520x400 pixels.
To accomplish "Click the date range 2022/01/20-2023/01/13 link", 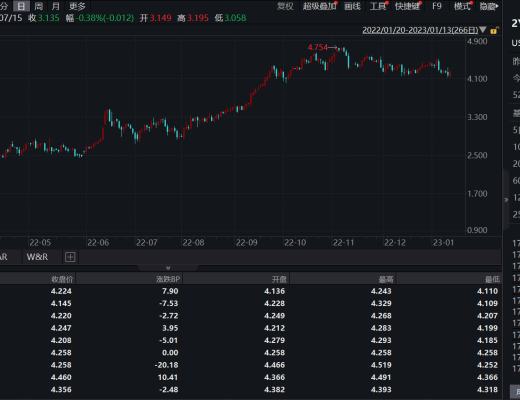I will pos(420,30).
